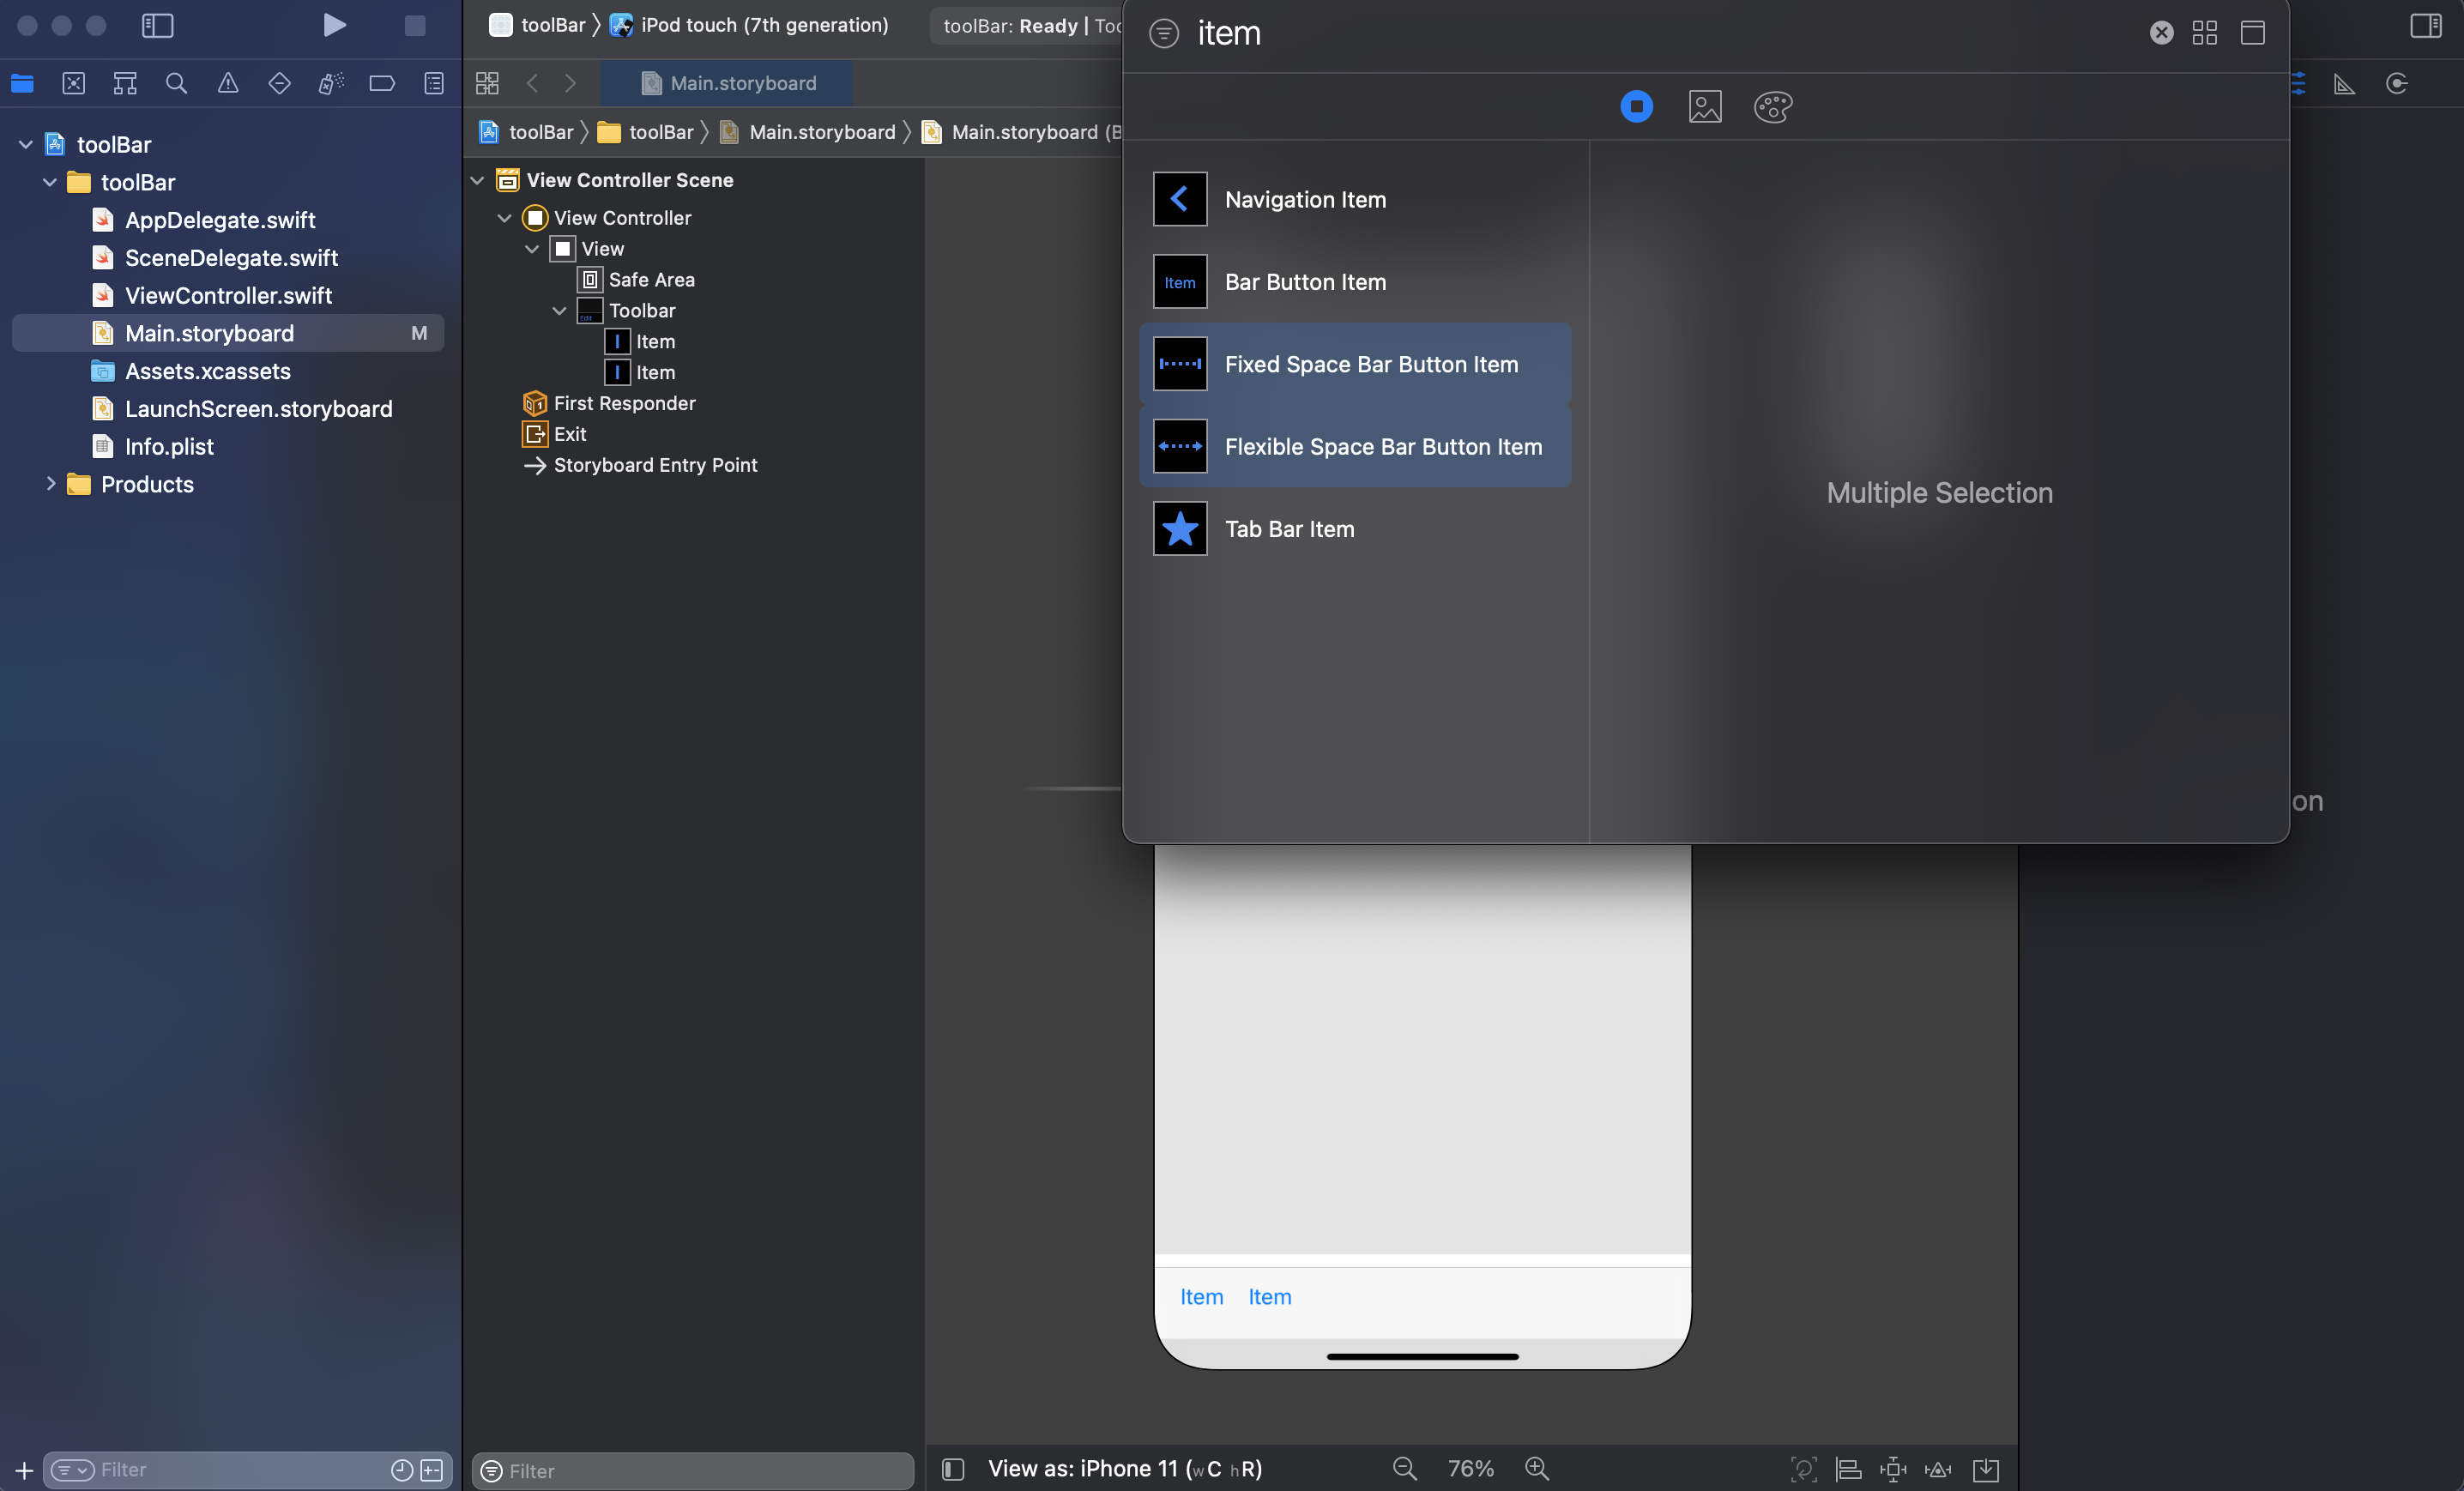2464x1491 pixels.
Task: Toggle the right inspector panel
Action: [x=2425, y=26]
